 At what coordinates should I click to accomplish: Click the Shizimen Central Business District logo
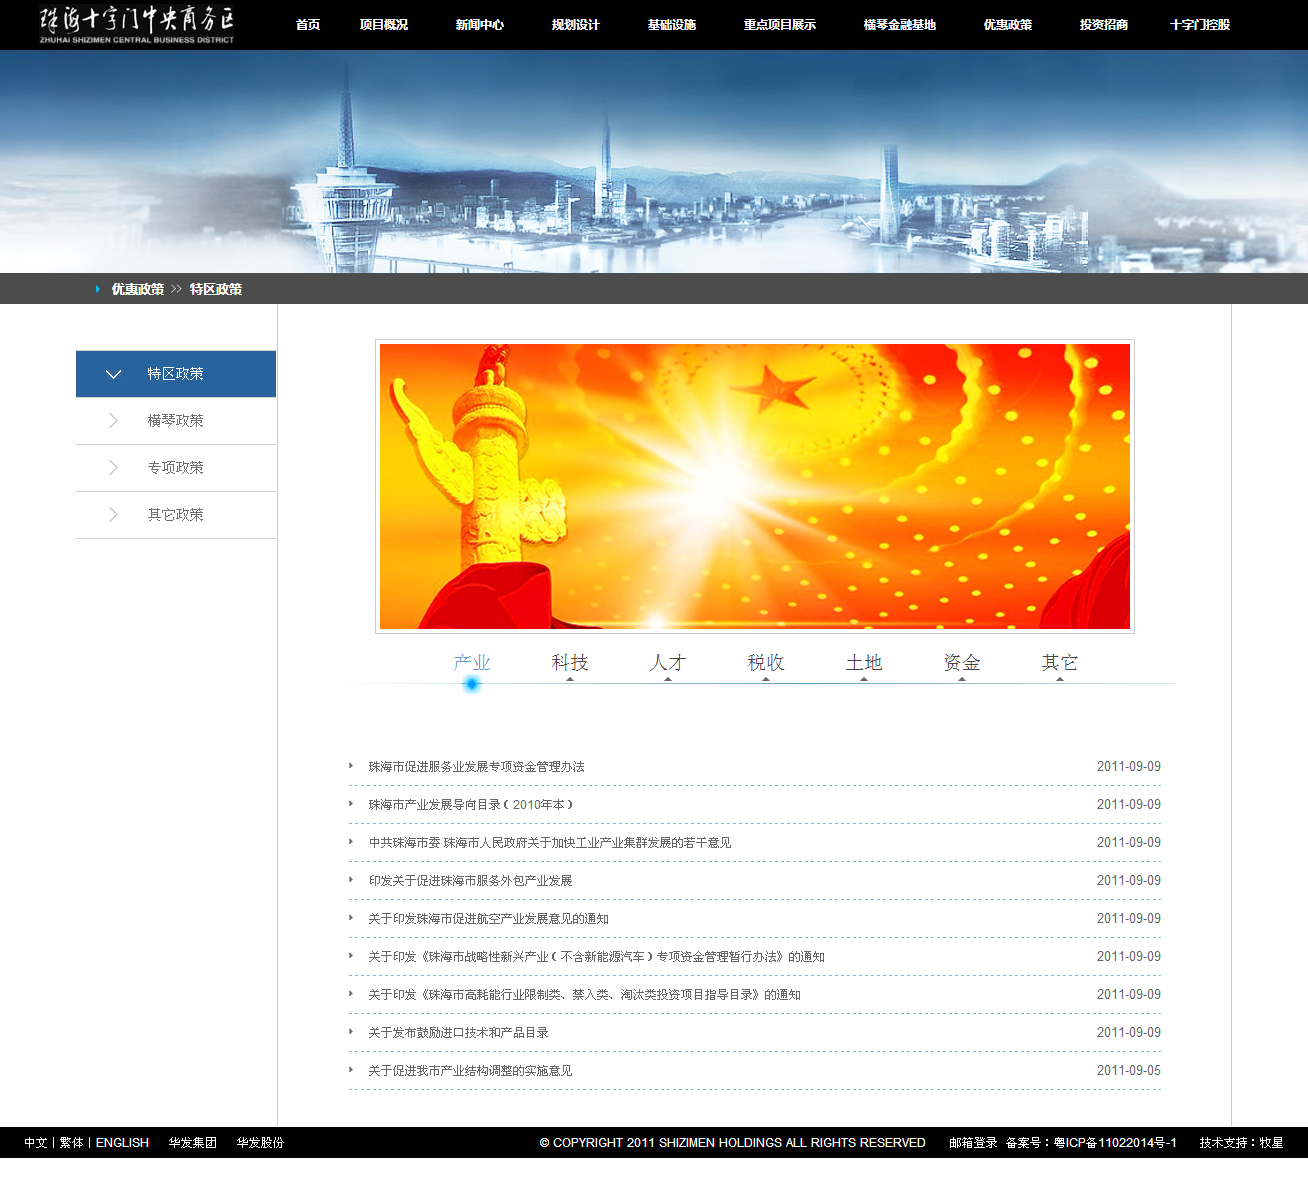pyautogui.click(x=137, y=24)
